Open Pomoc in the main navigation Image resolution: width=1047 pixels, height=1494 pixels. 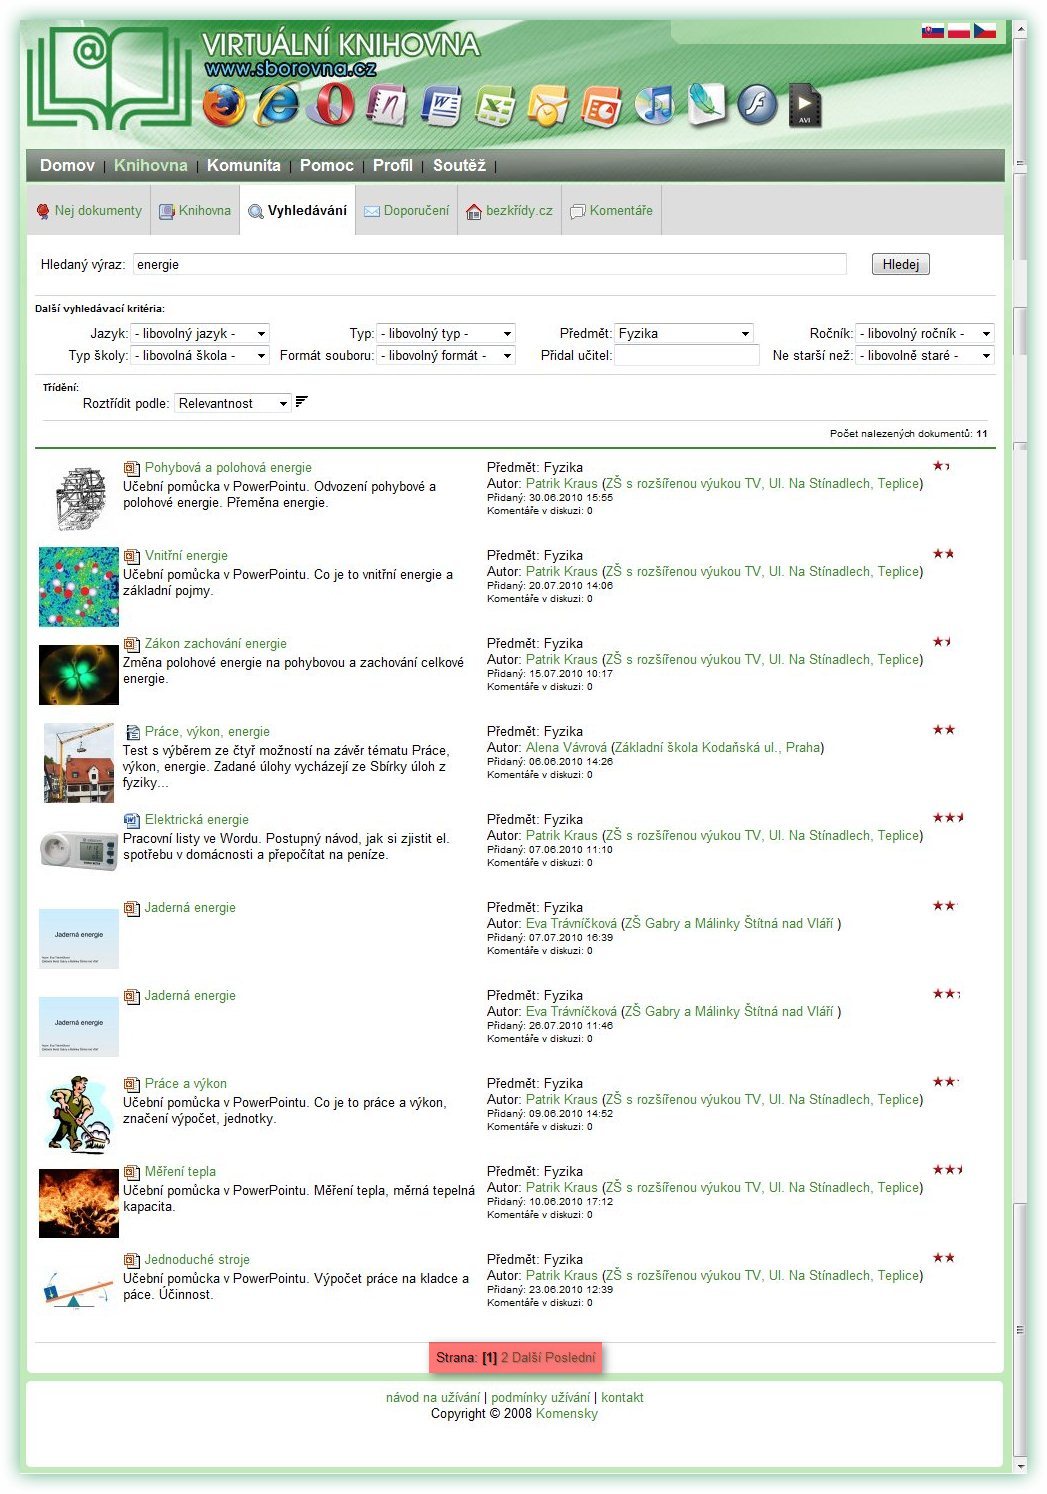click(327, 166)
